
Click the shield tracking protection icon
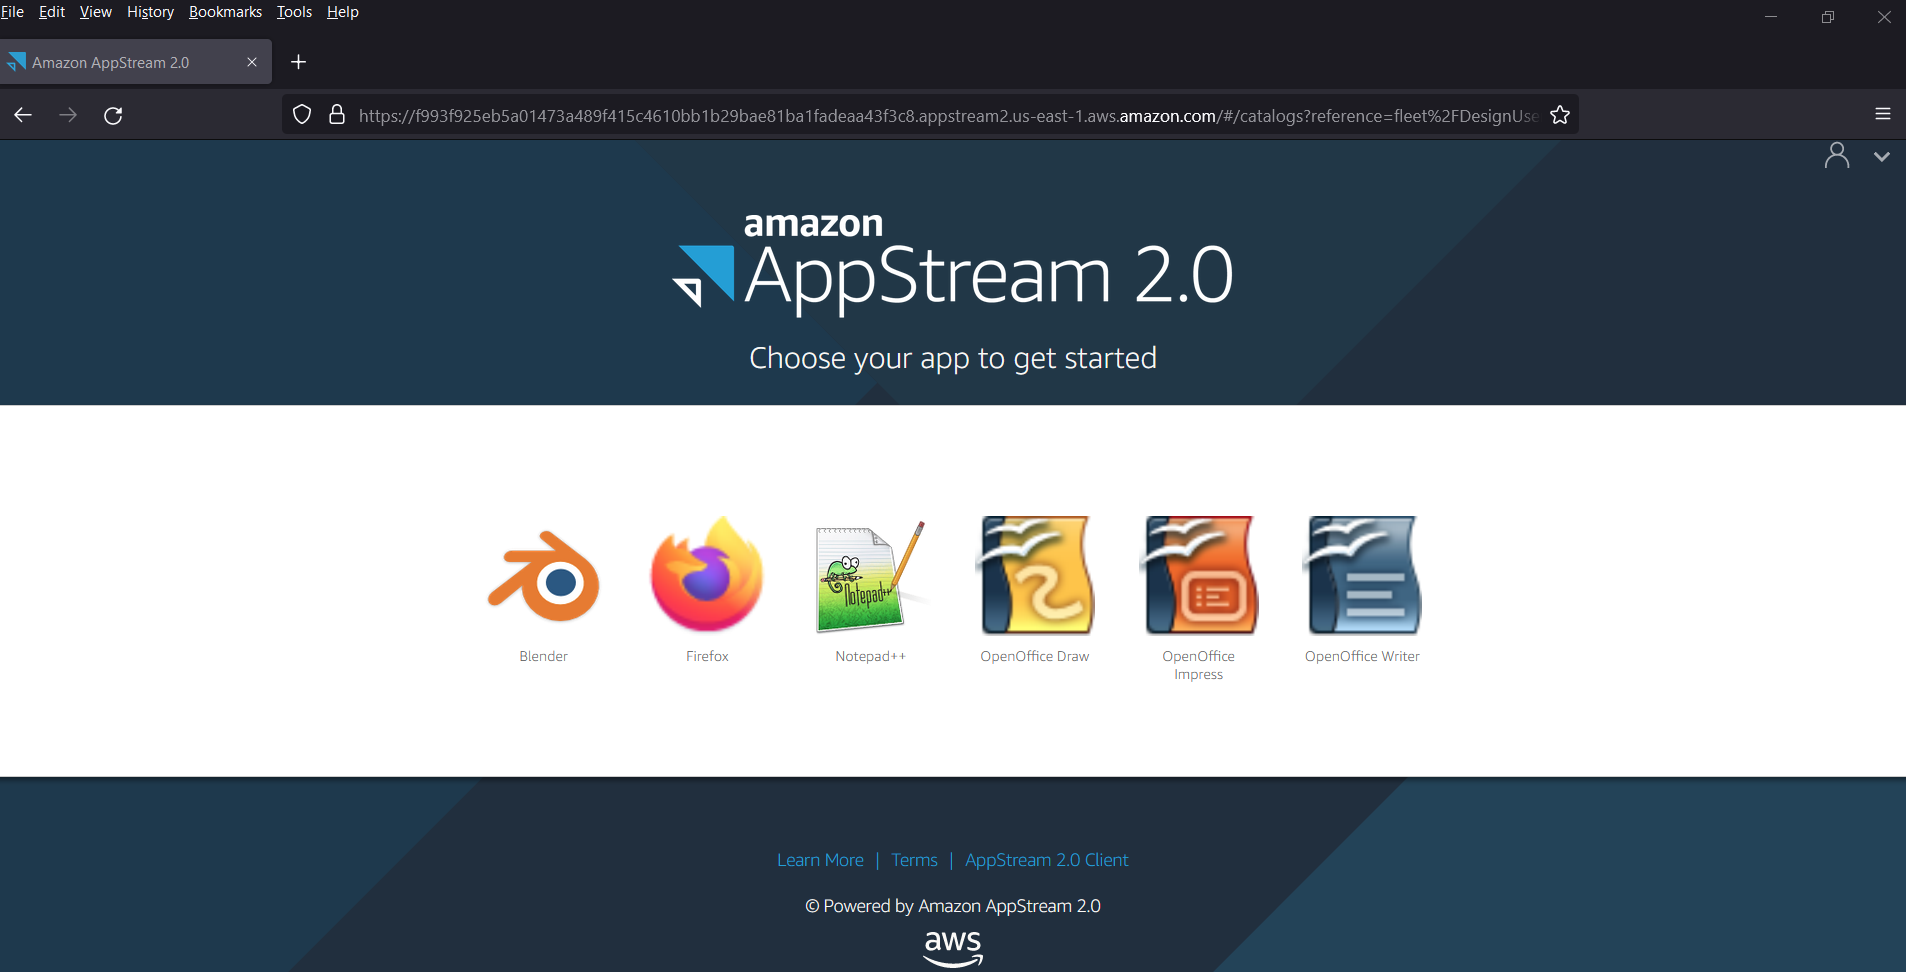coord(301,115)
